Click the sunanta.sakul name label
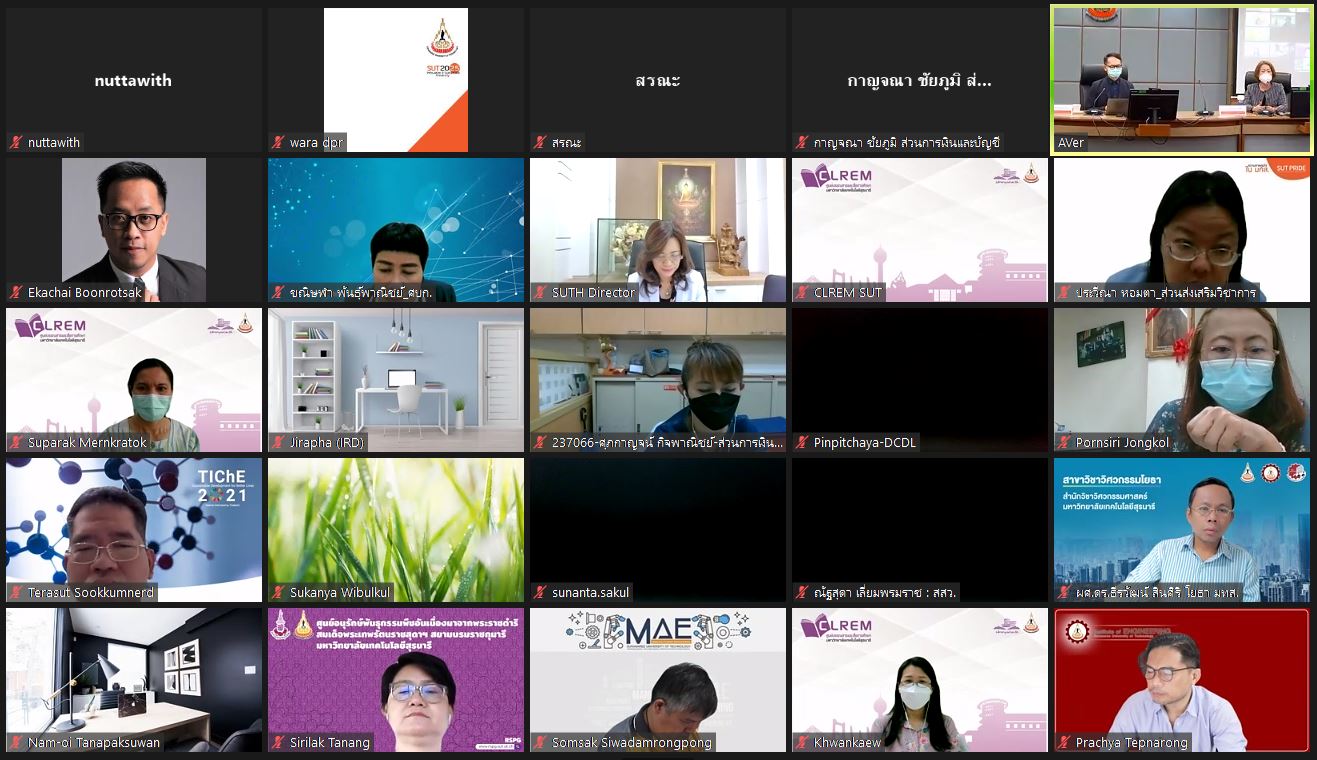The width and height of the screenshot is (1317, 760). tap(591, 593)
